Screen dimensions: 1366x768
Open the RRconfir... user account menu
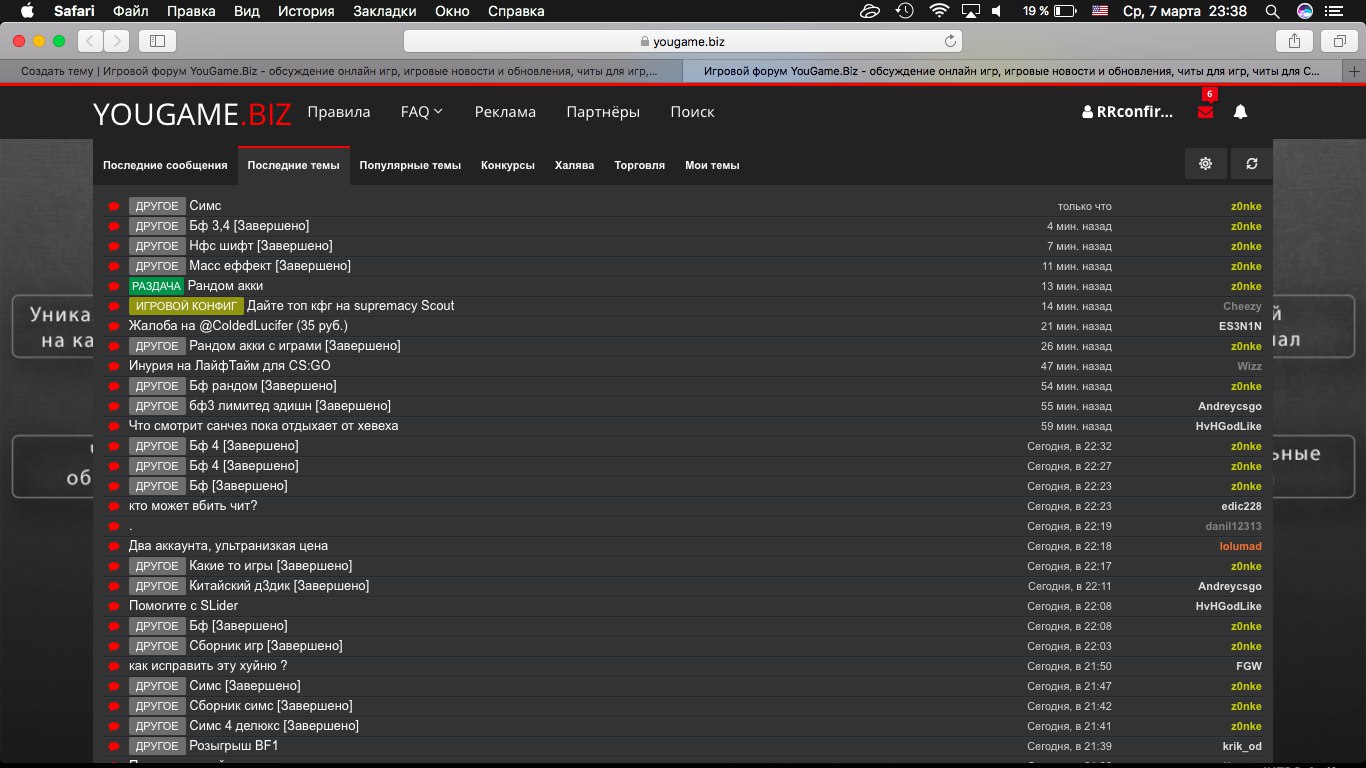[1128, 112]
